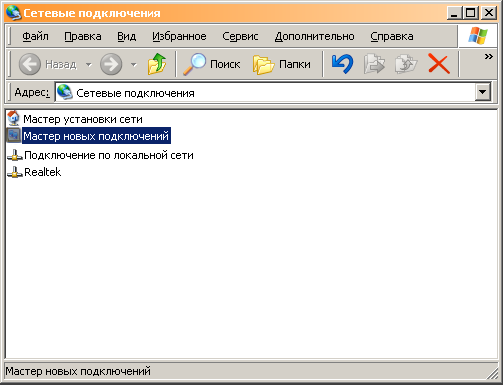
Task: Open the Адрес address bar dropdown
Action: (483, 92)
